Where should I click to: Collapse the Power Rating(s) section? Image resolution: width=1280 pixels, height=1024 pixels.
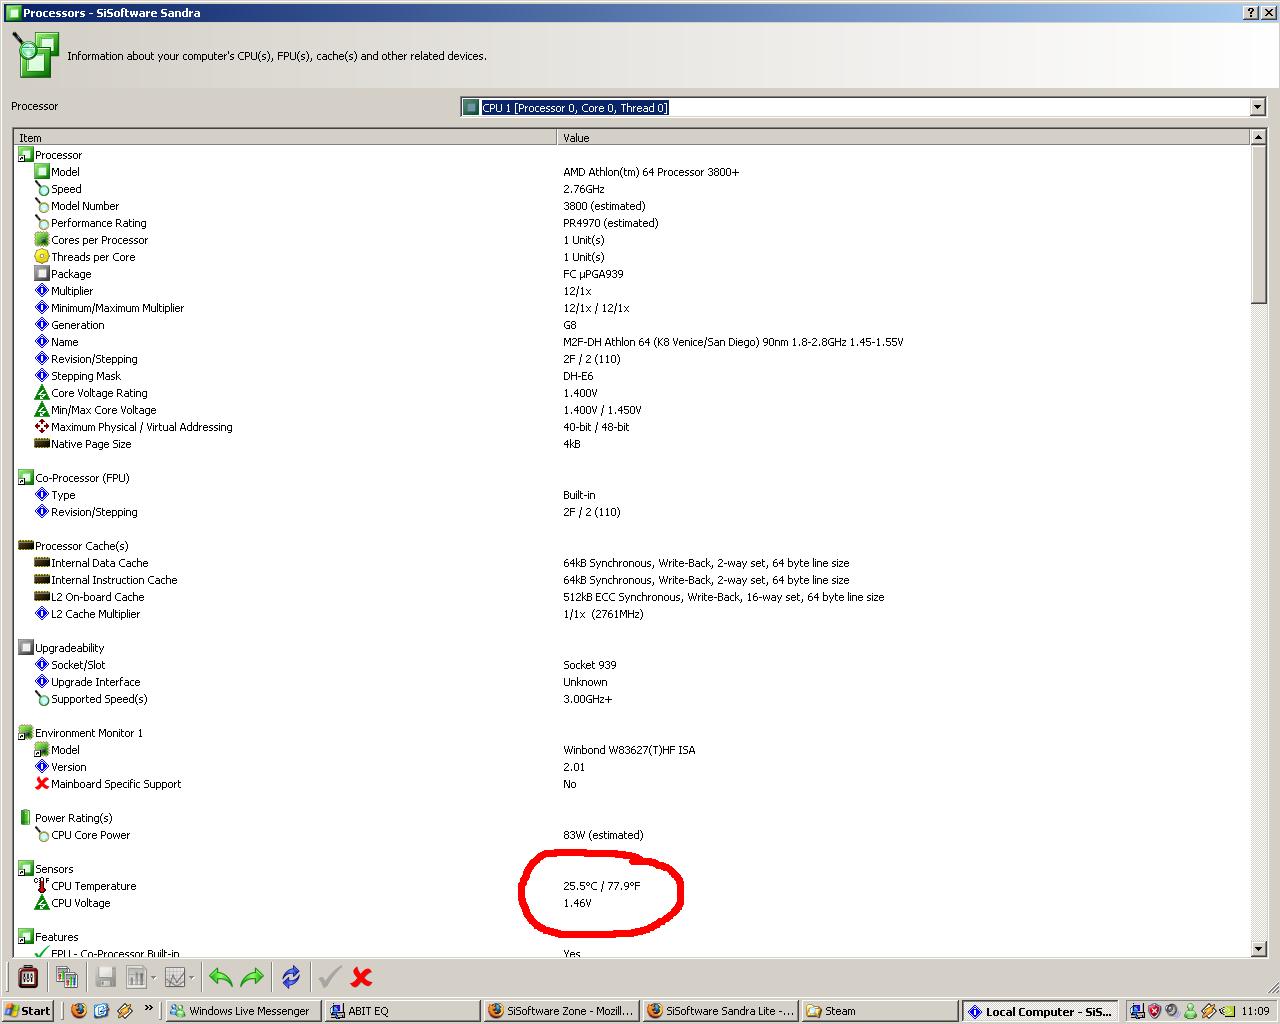[26, 818]
